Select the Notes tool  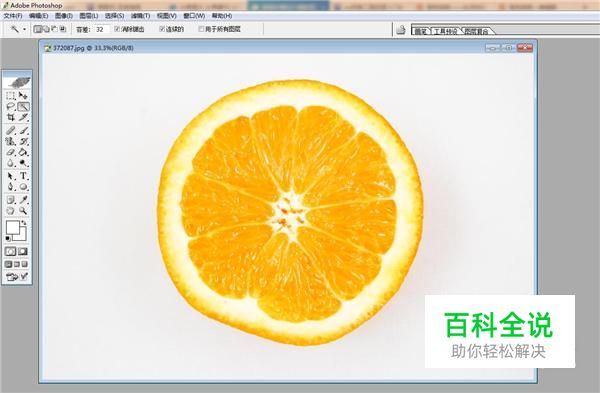click(11, 199)
